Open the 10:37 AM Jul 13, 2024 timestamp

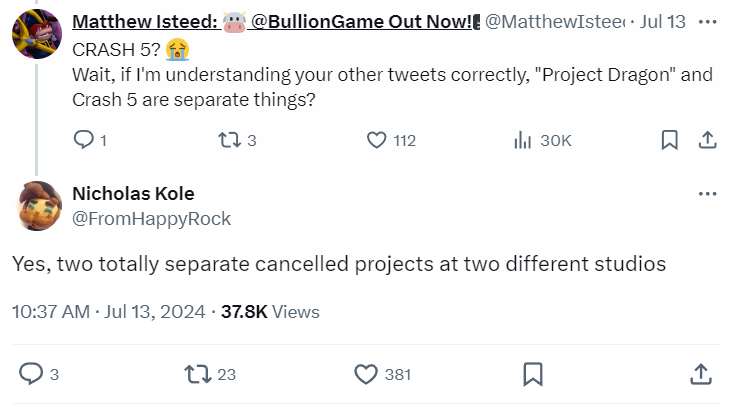tap(108, 312)
